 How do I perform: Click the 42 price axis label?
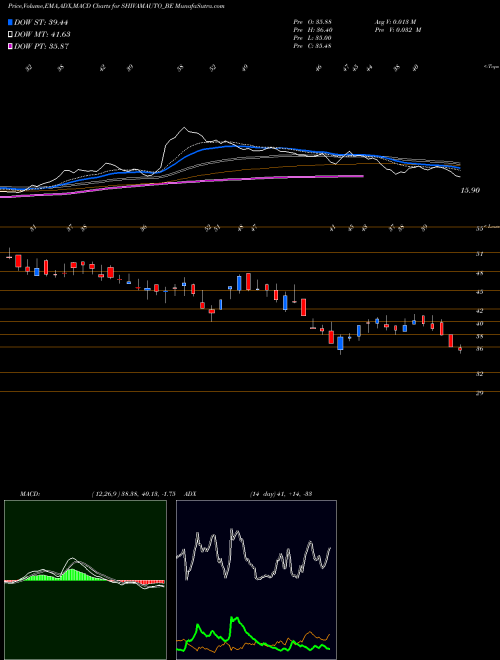479,311
